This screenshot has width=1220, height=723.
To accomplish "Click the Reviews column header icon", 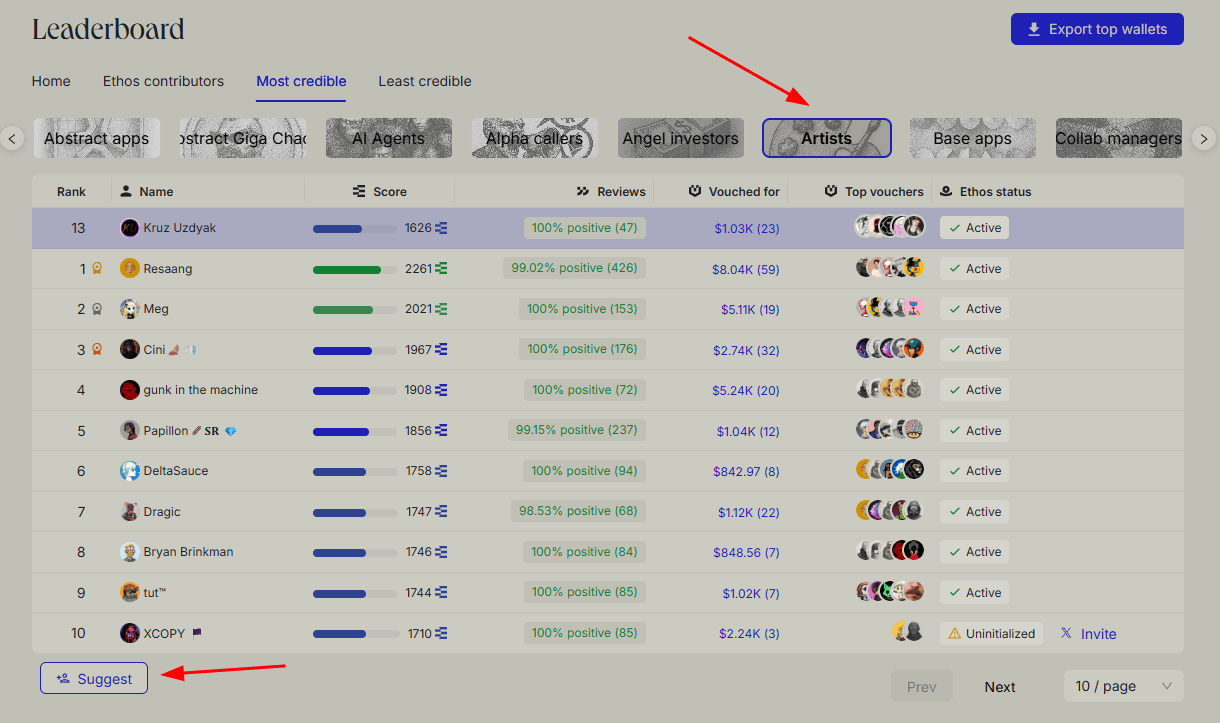I will [x=583, y=191].
